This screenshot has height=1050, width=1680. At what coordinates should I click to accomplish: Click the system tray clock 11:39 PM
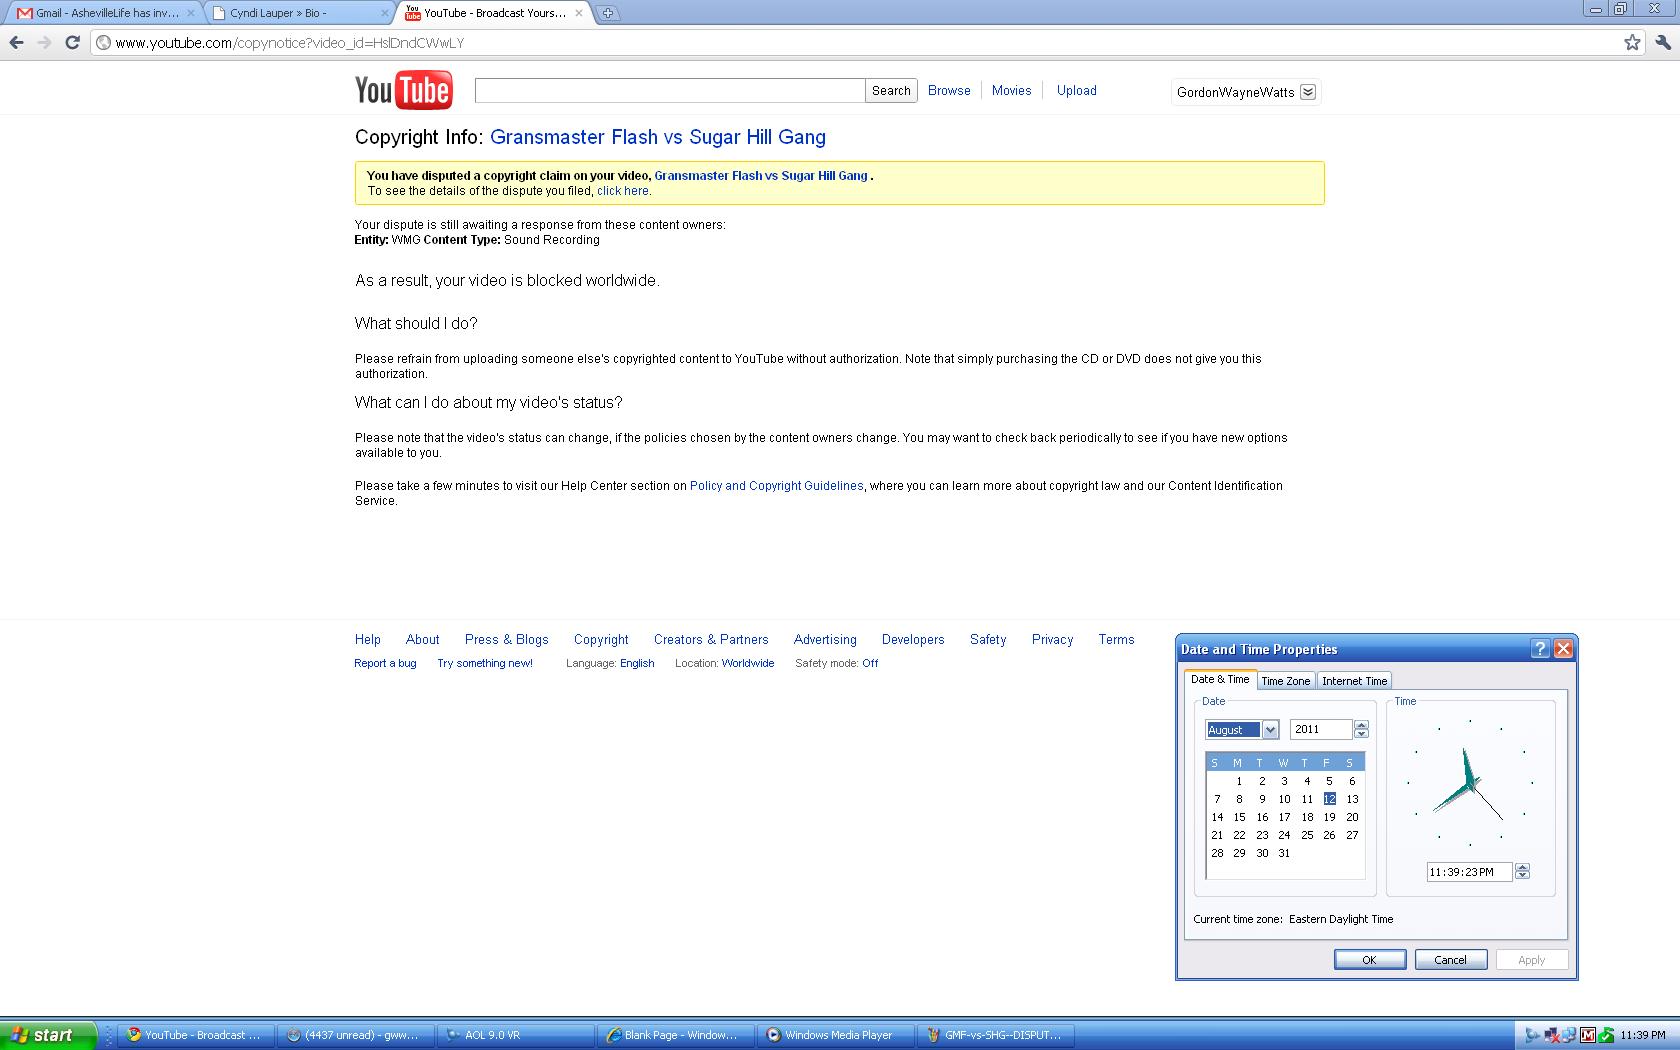tap(1643, 1035)
